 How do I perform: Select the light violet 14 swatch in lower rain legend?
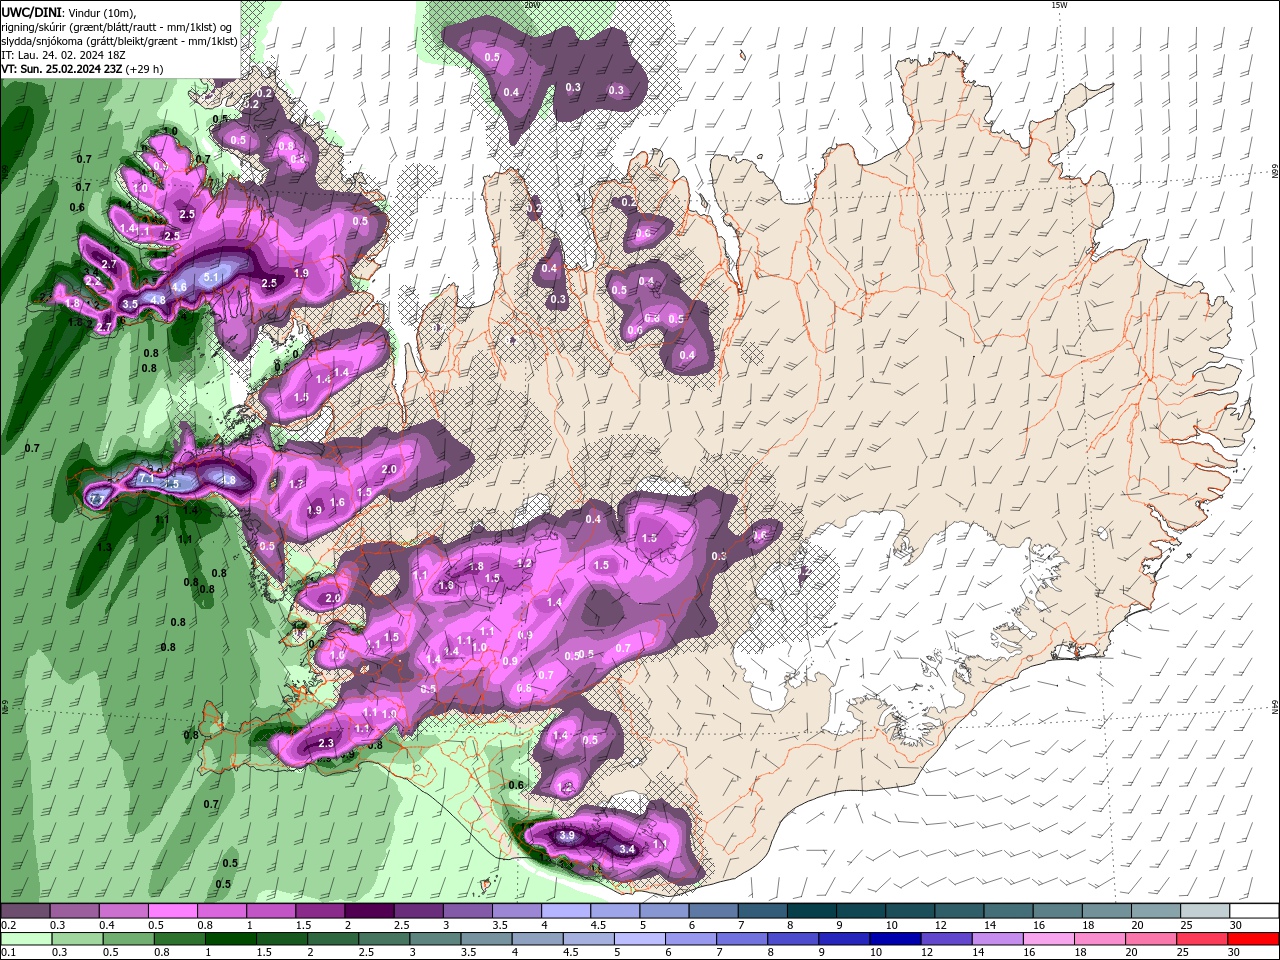[996, 939]
